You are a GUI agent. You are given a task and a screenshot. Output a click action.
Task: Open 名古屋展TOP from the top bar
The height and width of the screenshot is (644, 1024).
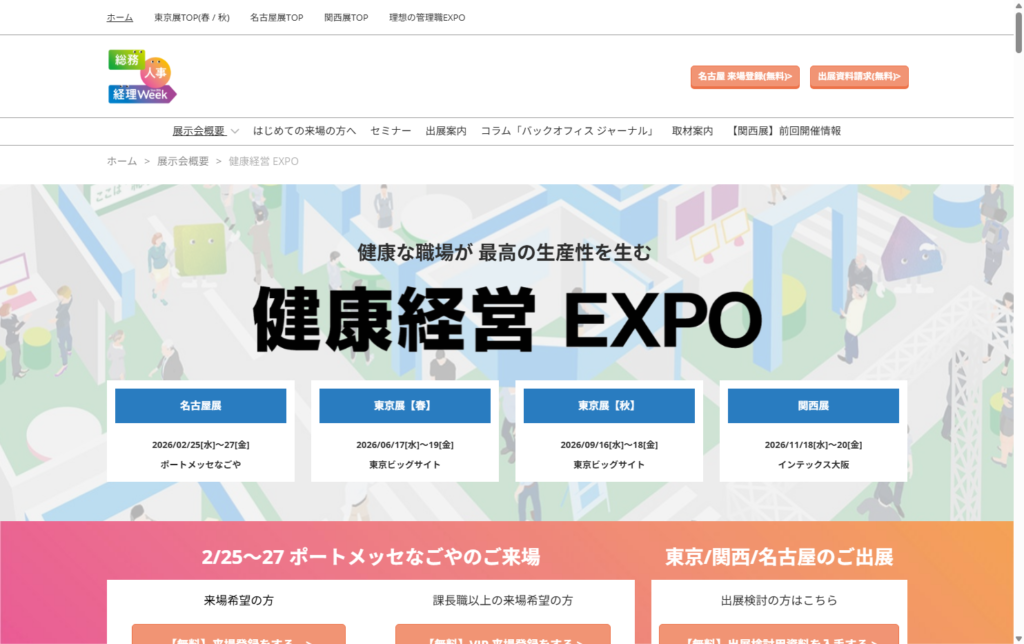[276, 18]
